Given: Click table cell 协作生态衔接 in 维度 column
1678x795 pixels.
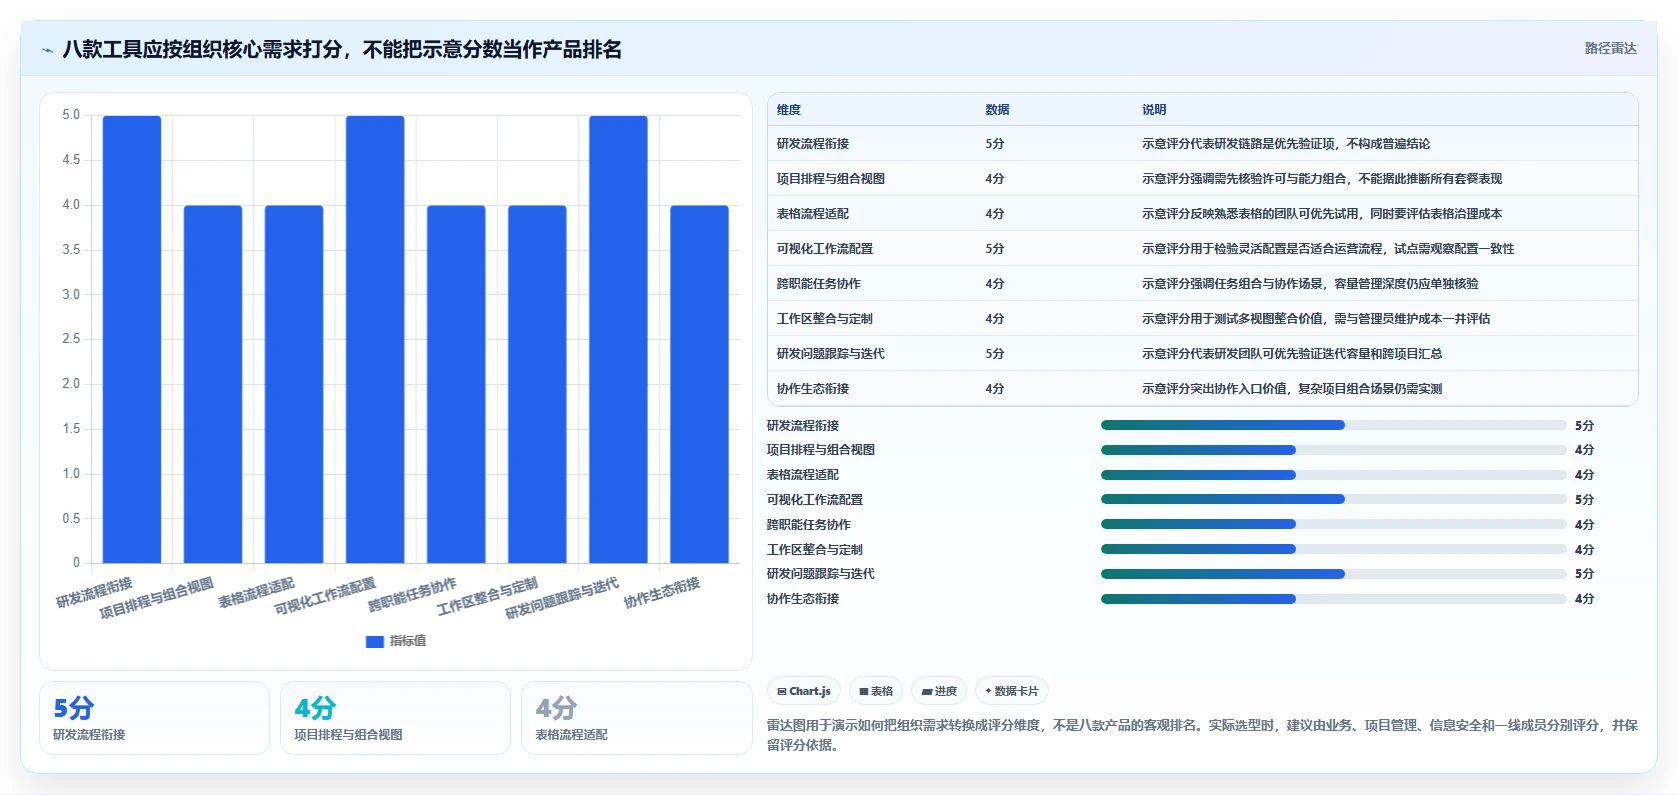Looking at the screenshot, I should coord(813,389).
